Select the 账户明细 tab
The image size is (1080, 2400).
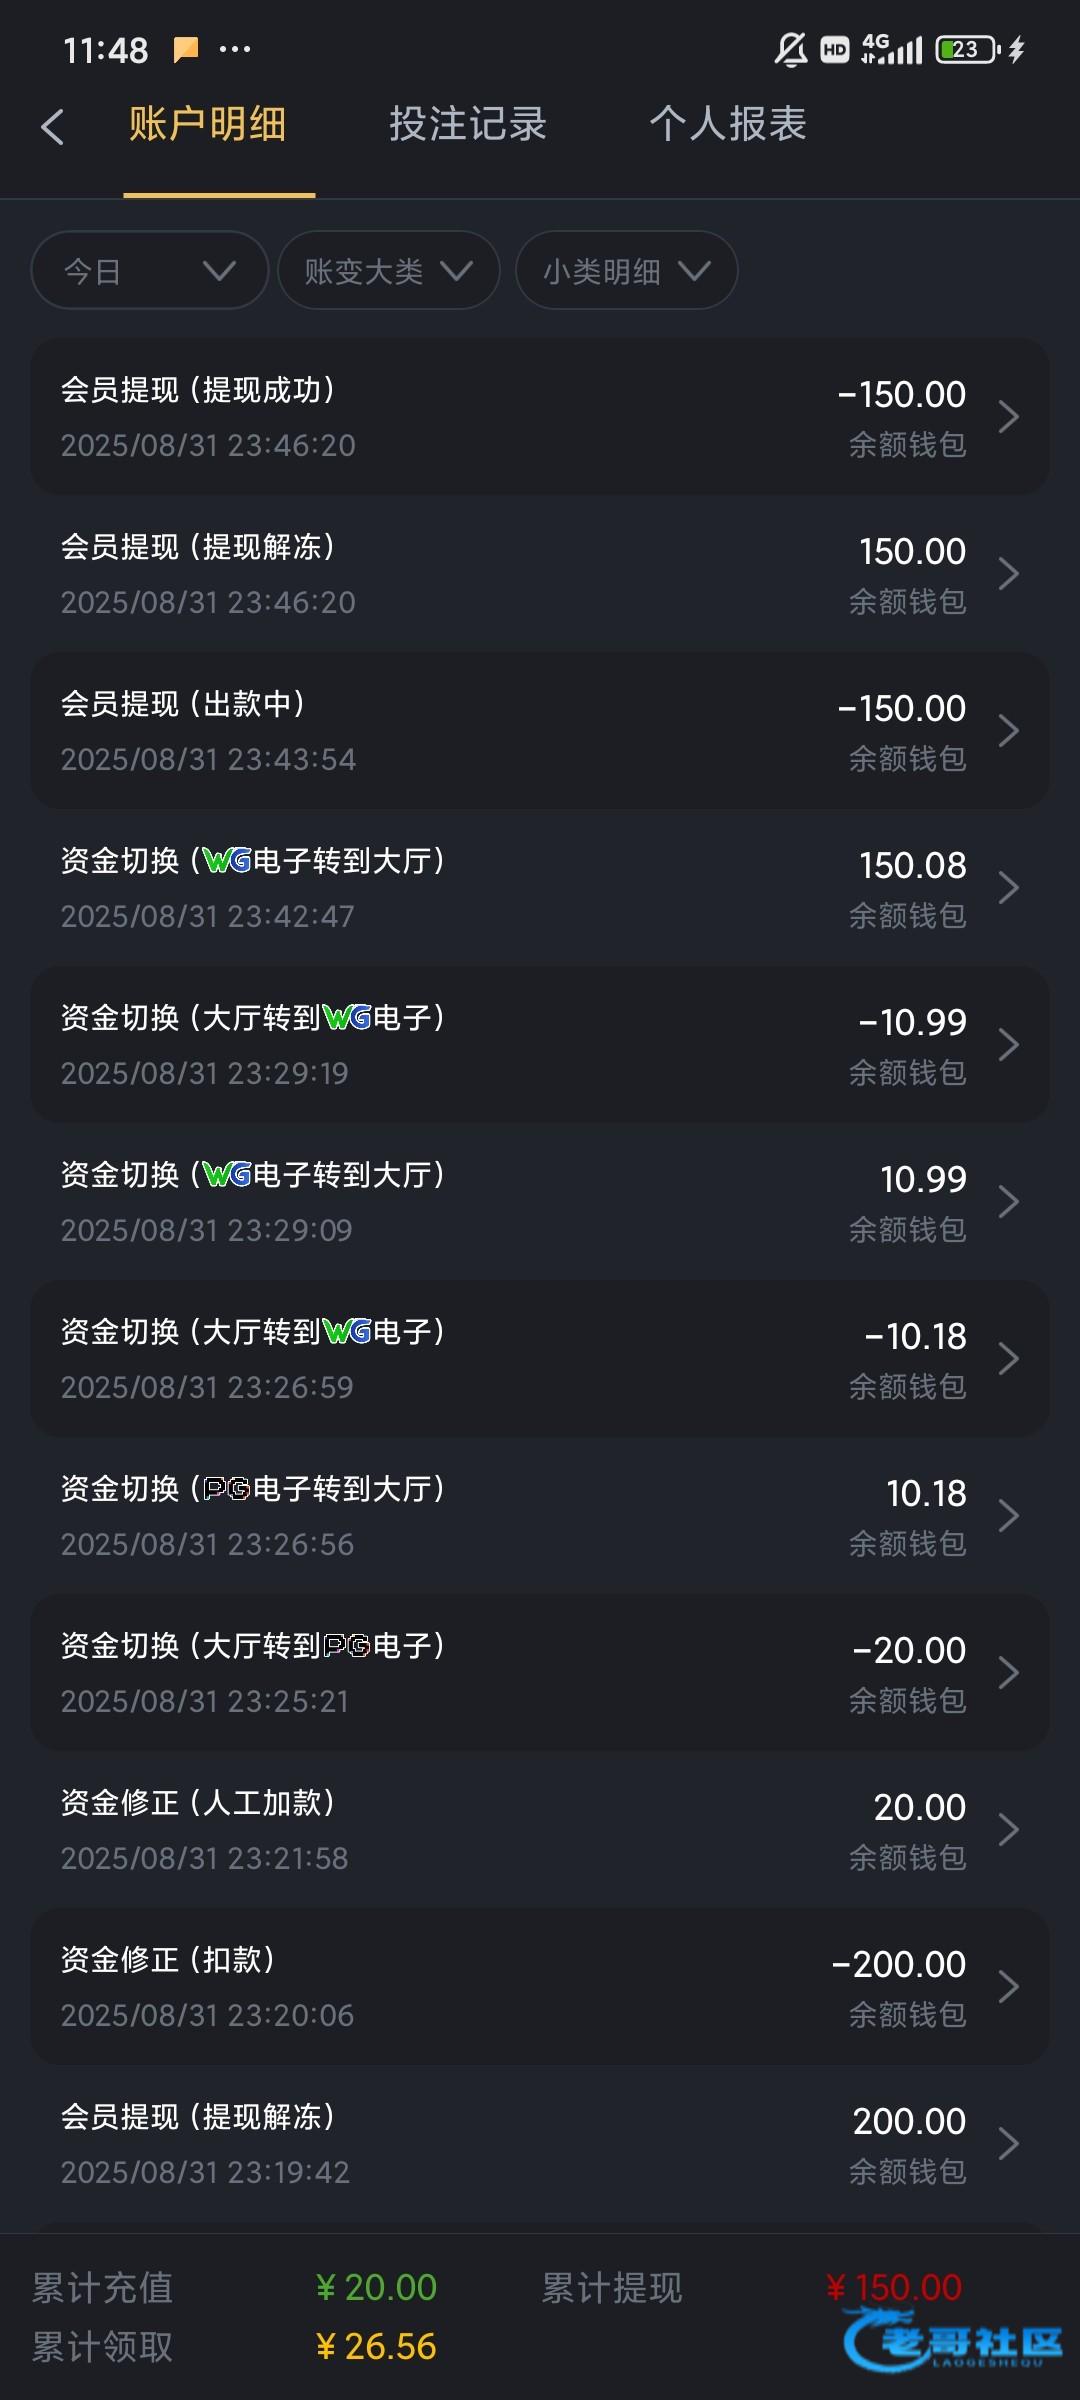[208, 125]
